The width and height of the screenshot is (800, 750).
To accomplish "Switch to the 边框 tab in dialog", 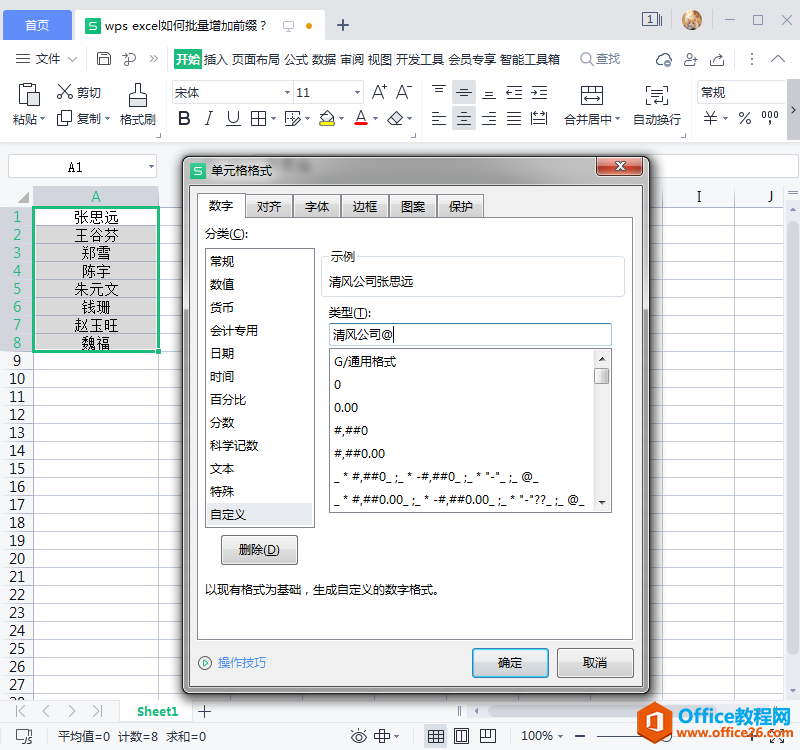I will click(x=365, y=206).
